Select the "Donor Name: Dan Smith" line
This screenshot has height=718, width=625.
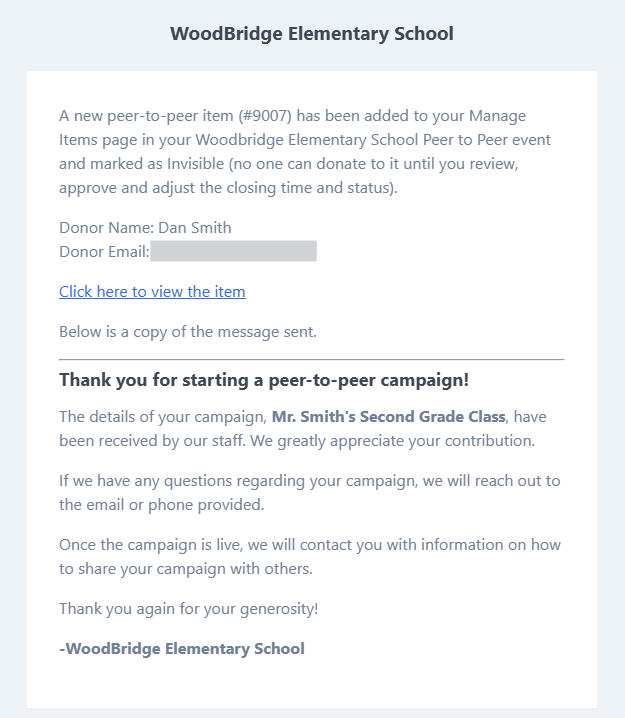pos(145,228)
